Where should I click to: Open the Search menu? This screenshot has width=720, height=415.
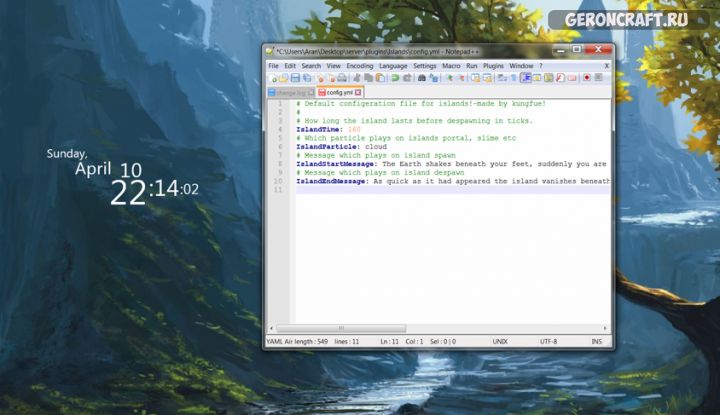pos(311,66)
